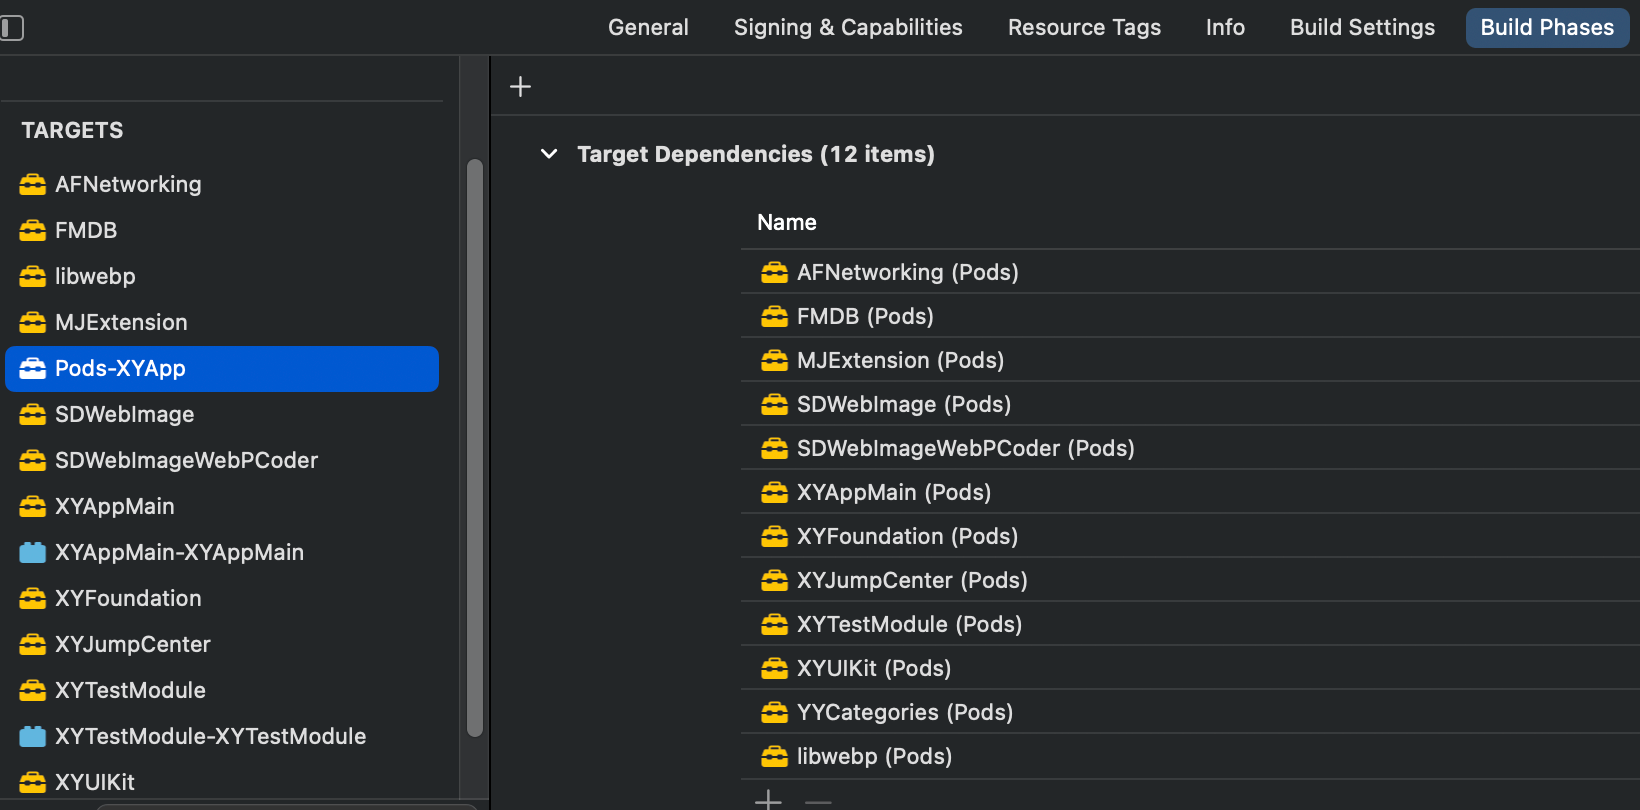Click the add dependency plus button
This screenshot has width=1640, height=810.
[x=768, y=800]
